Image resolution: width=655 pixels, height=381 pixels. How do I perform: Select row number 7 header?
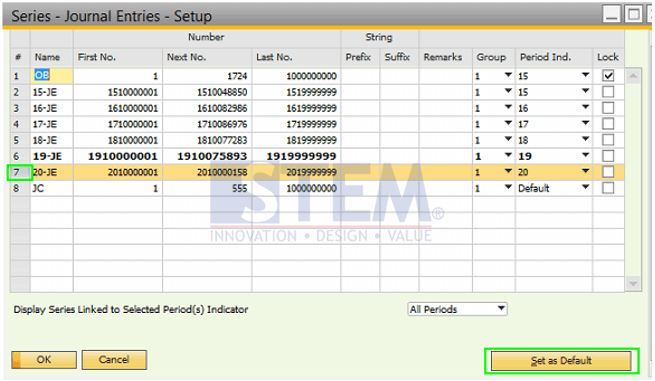coord(20,172)
